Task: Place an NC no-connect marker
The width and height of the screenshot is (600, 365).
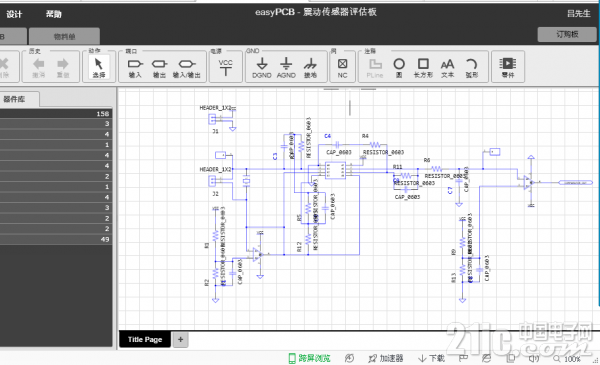Action: click(342, 68)
